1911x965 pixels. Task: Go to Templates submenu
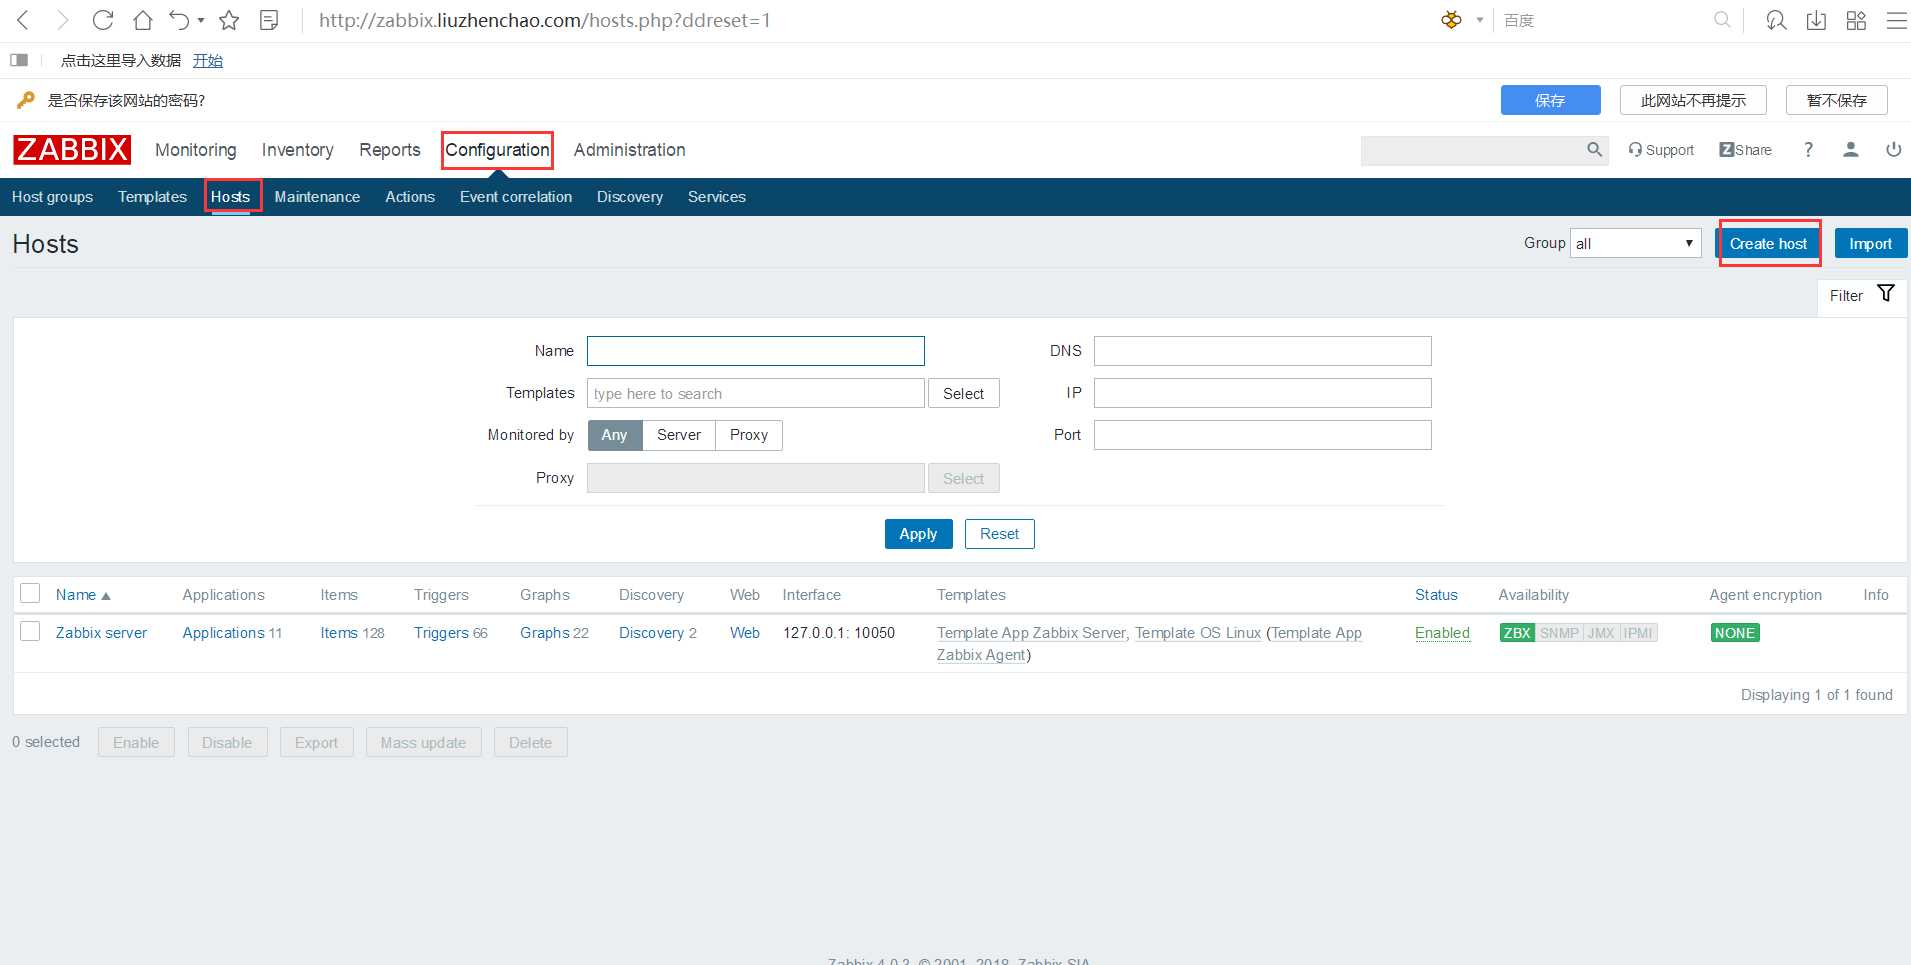[152, 197]
